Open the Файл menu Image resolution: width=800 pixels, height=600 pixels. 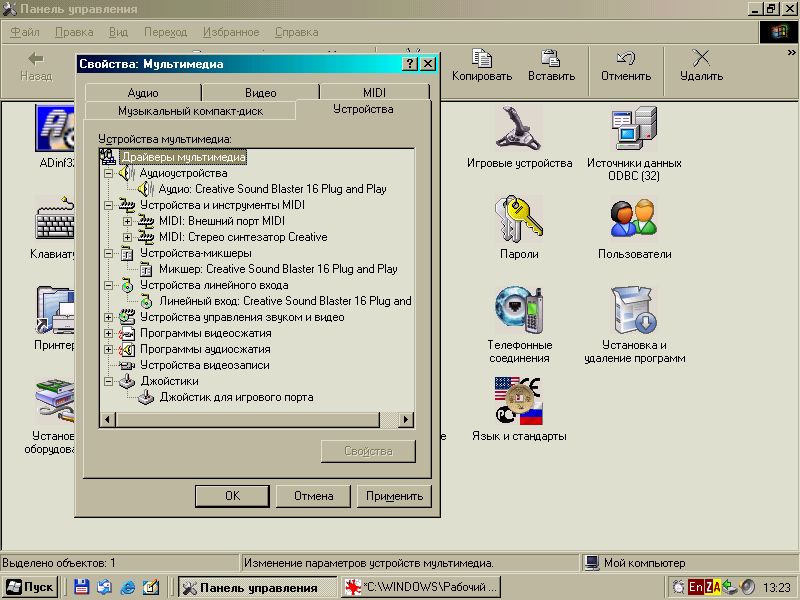(24, 32)
